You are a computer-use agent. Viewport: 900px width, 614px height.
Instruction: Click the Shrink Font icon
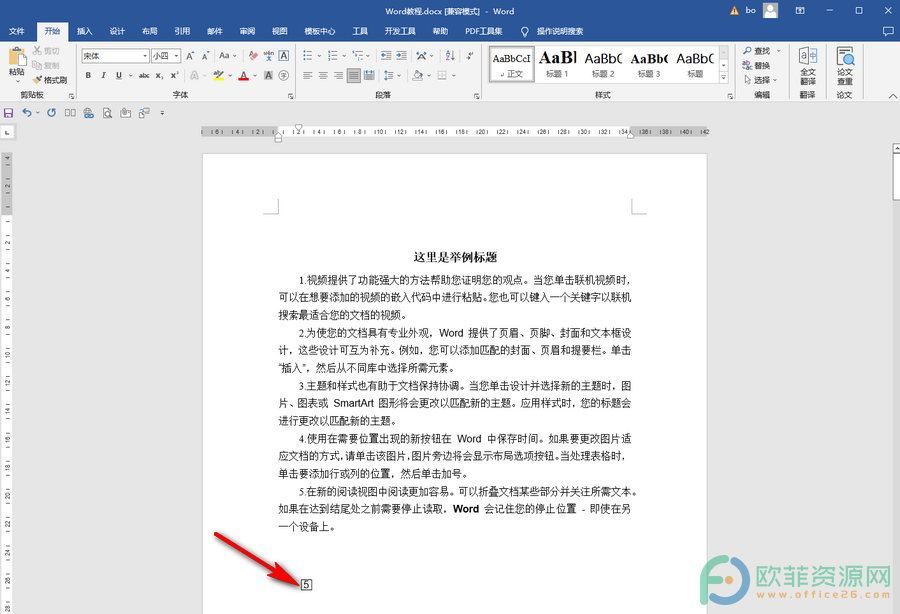click(x=205, y=56)
